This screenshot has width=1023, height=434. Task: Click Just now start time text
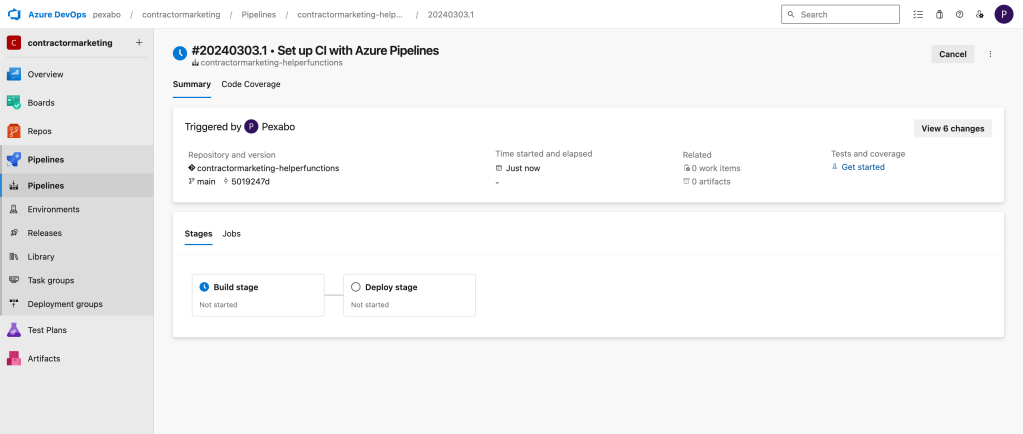tap(523, 168)
